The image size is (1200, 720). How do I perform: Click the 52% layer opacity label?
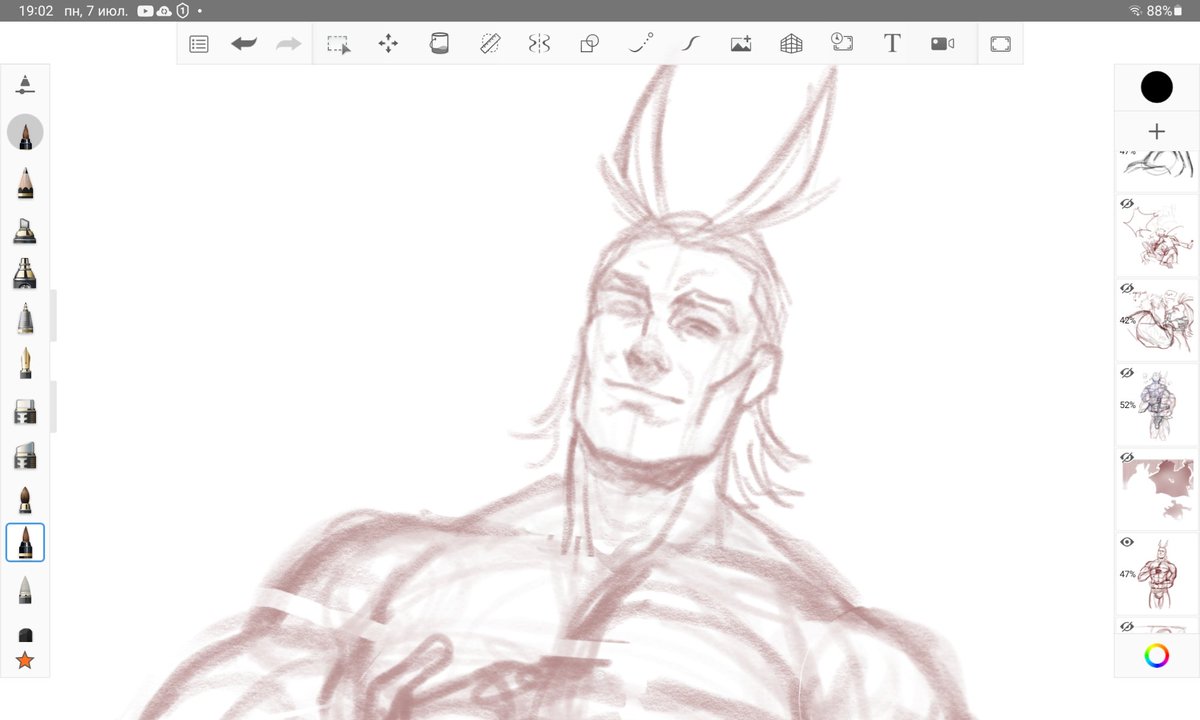click(1128, 405)
